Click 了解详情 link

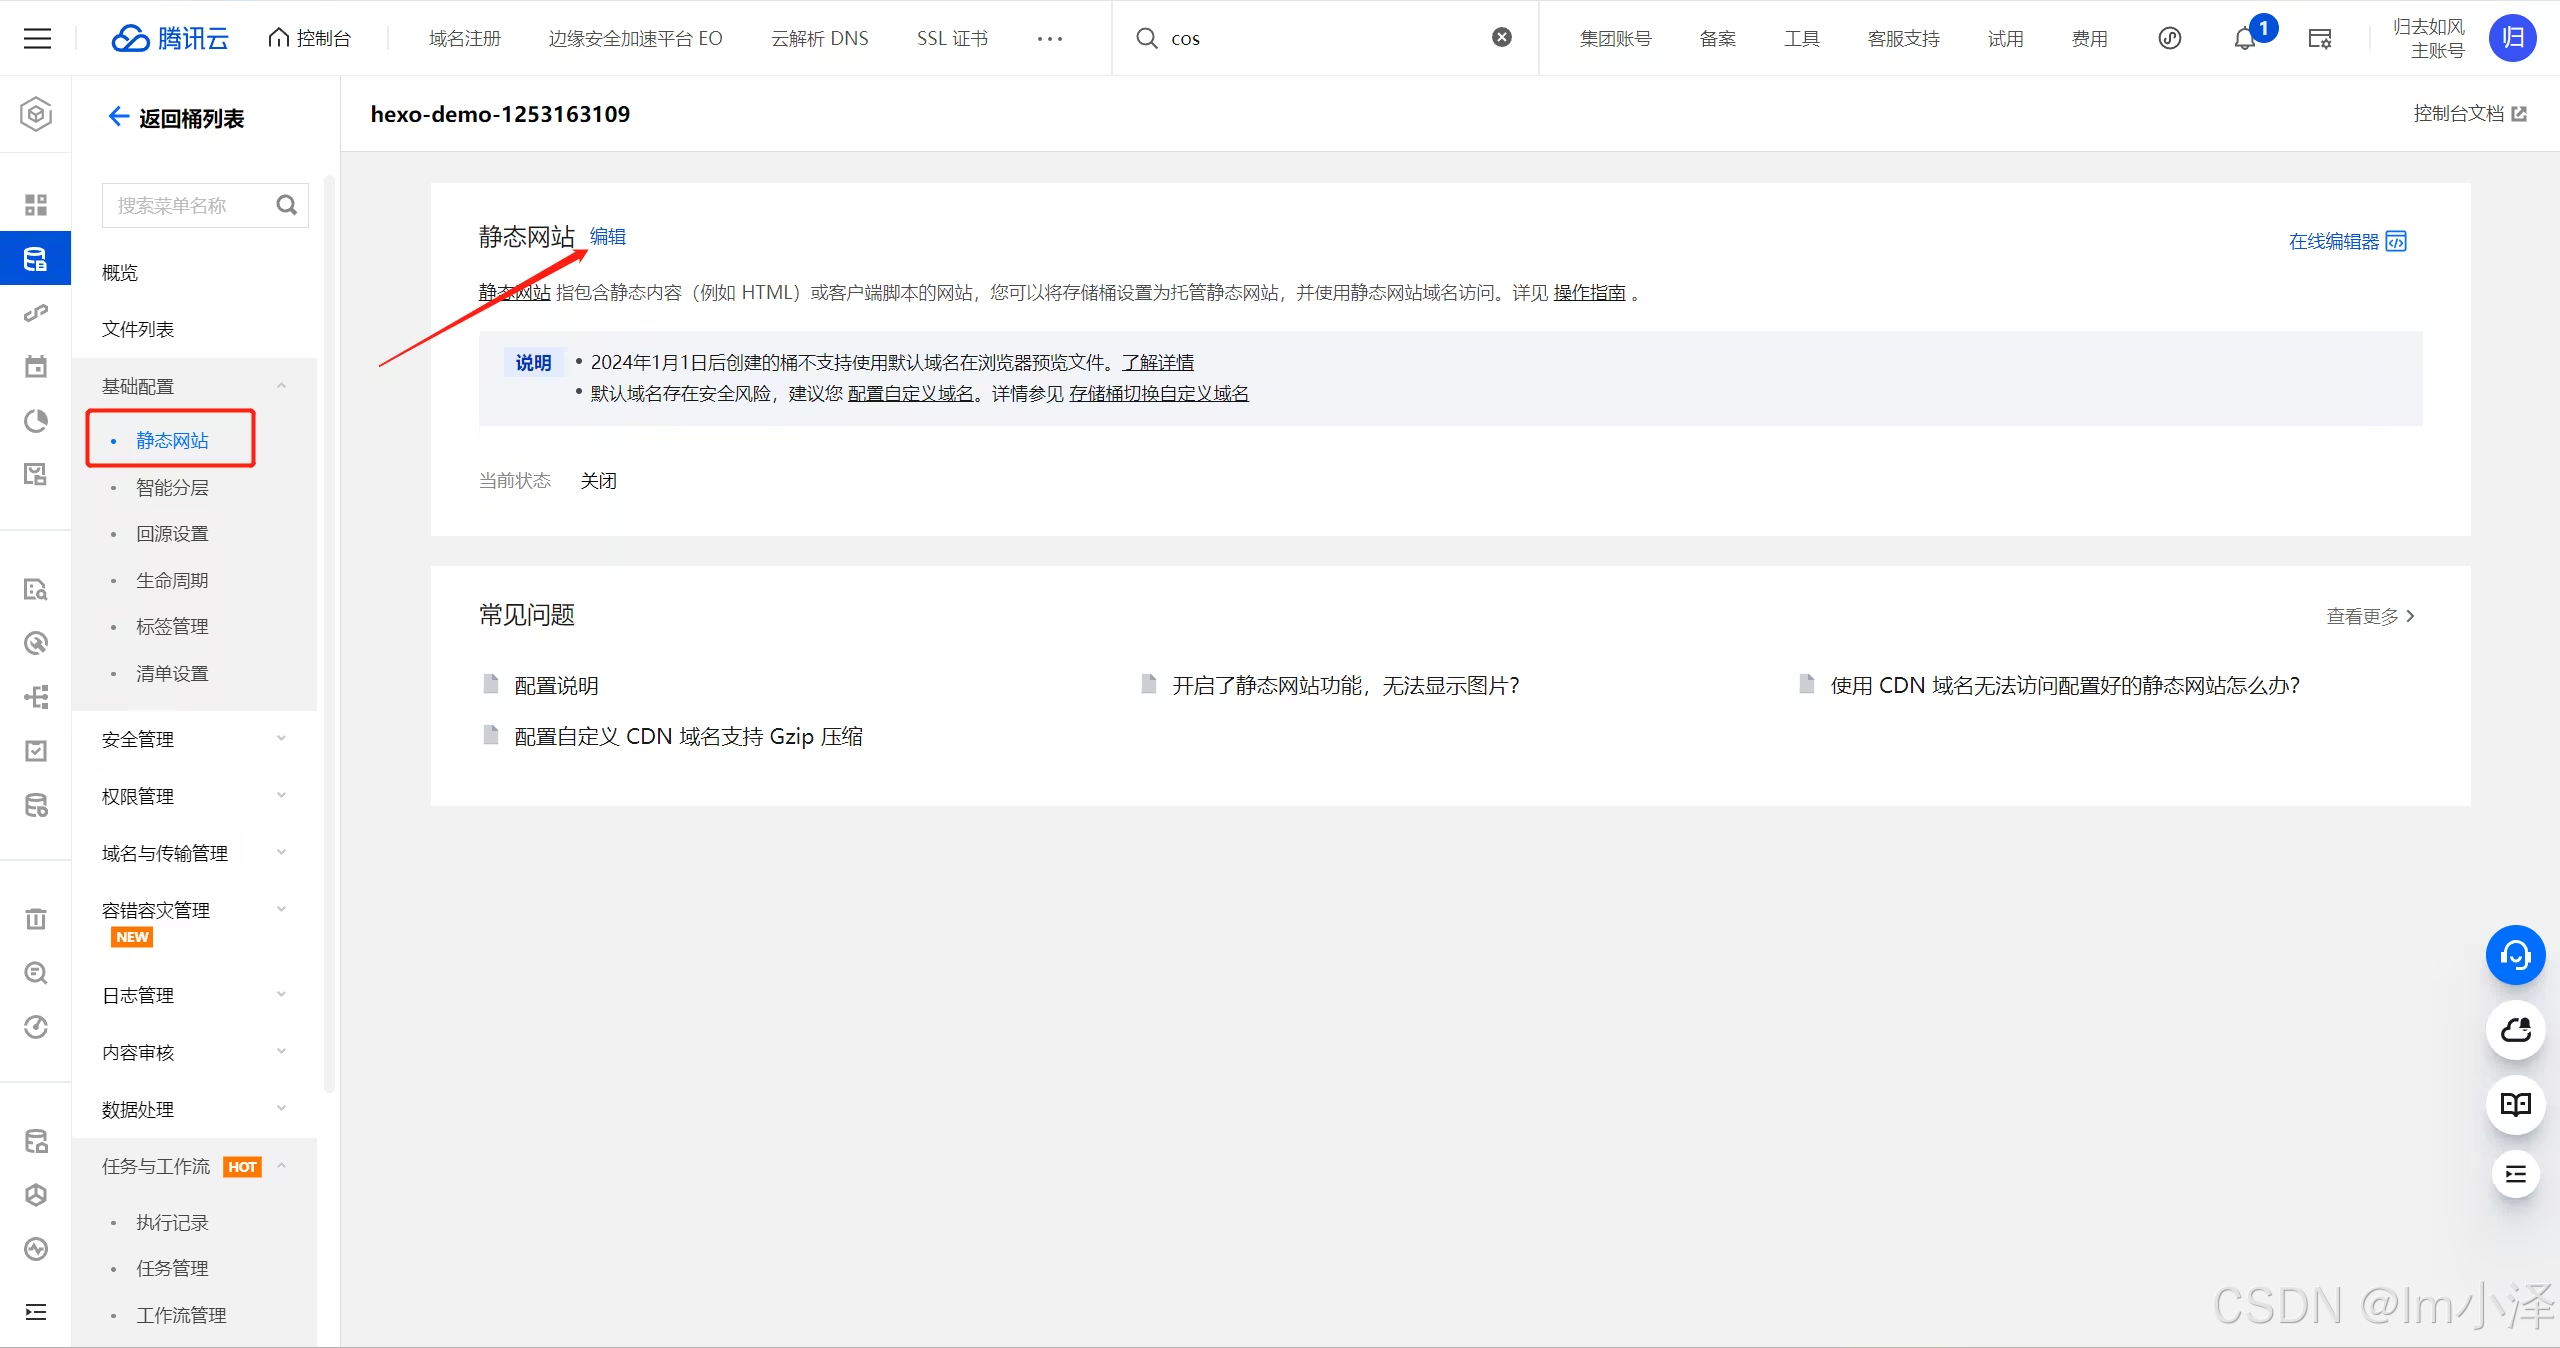[1158, 363]
